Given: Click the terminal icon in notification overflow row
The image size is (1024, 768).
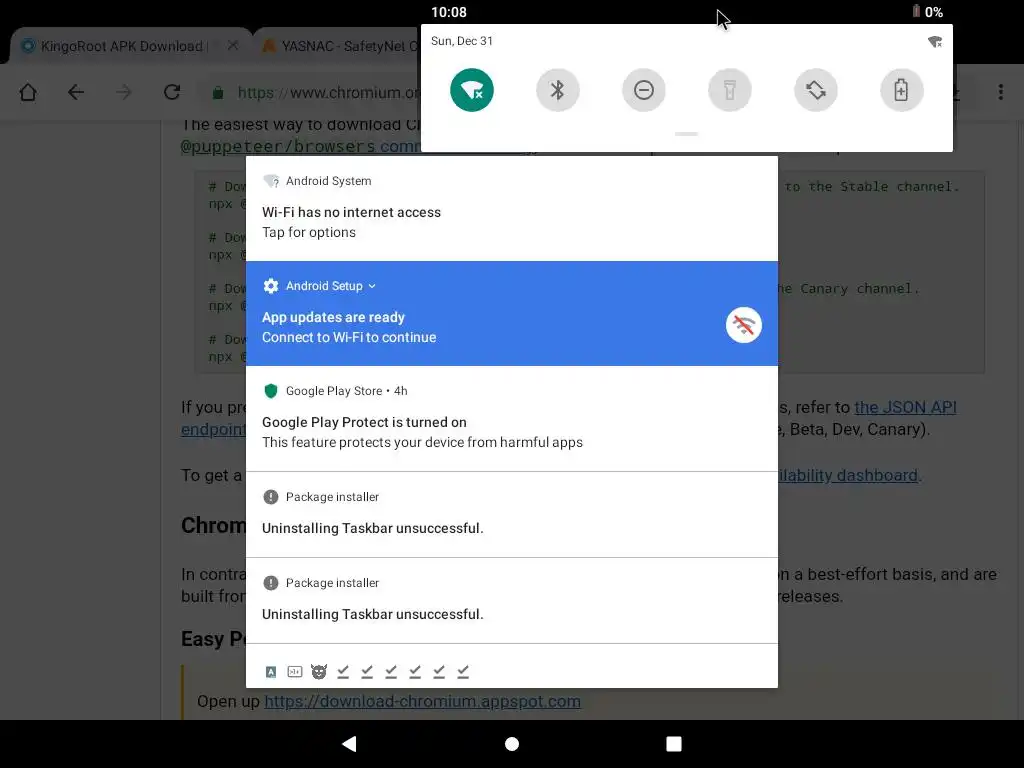Looking at the screenshot, I should 295,671.
